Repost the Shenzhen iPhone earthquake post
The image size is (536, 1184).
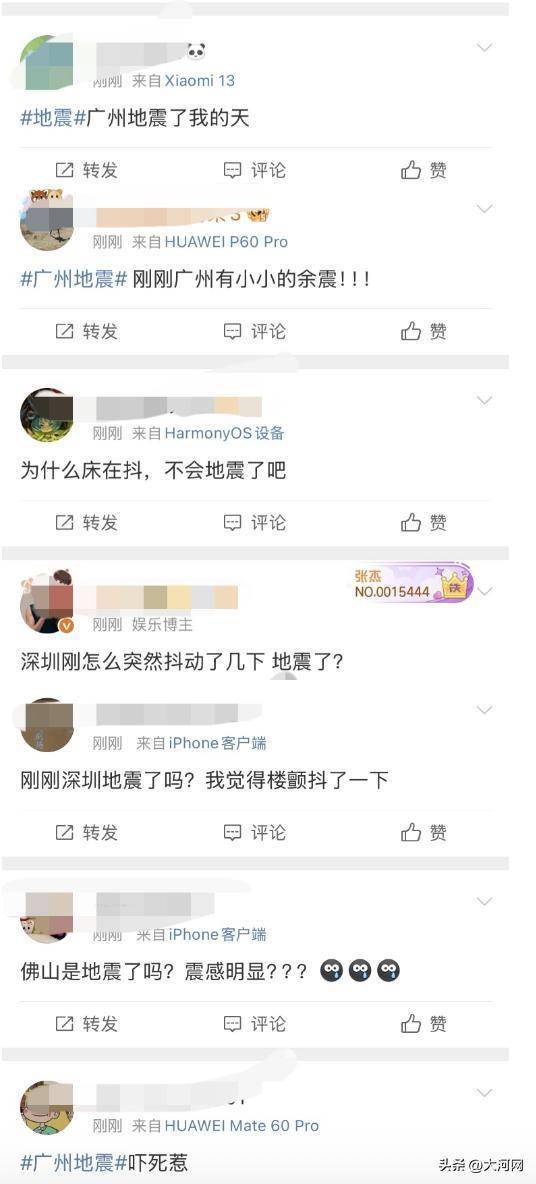87,833
